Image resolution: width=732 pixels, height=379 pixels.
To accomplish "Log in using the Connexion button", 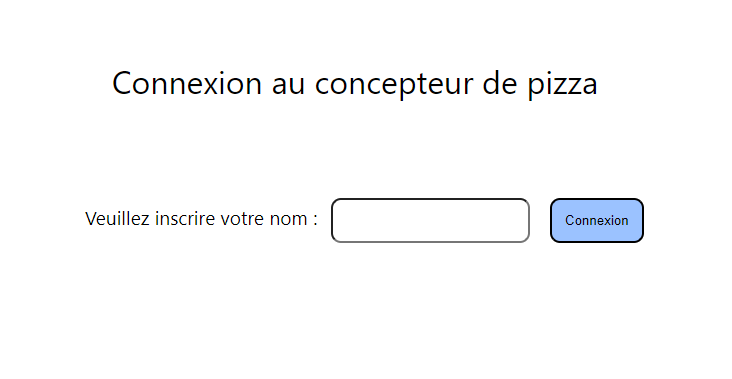I will [597, 220].
